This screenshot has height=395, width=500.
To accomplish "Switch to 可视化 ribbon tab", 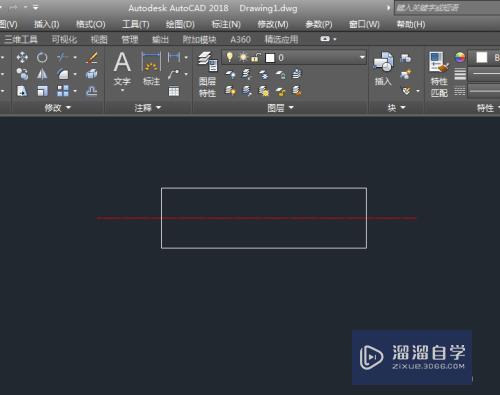I will click(x=64, y=39).
